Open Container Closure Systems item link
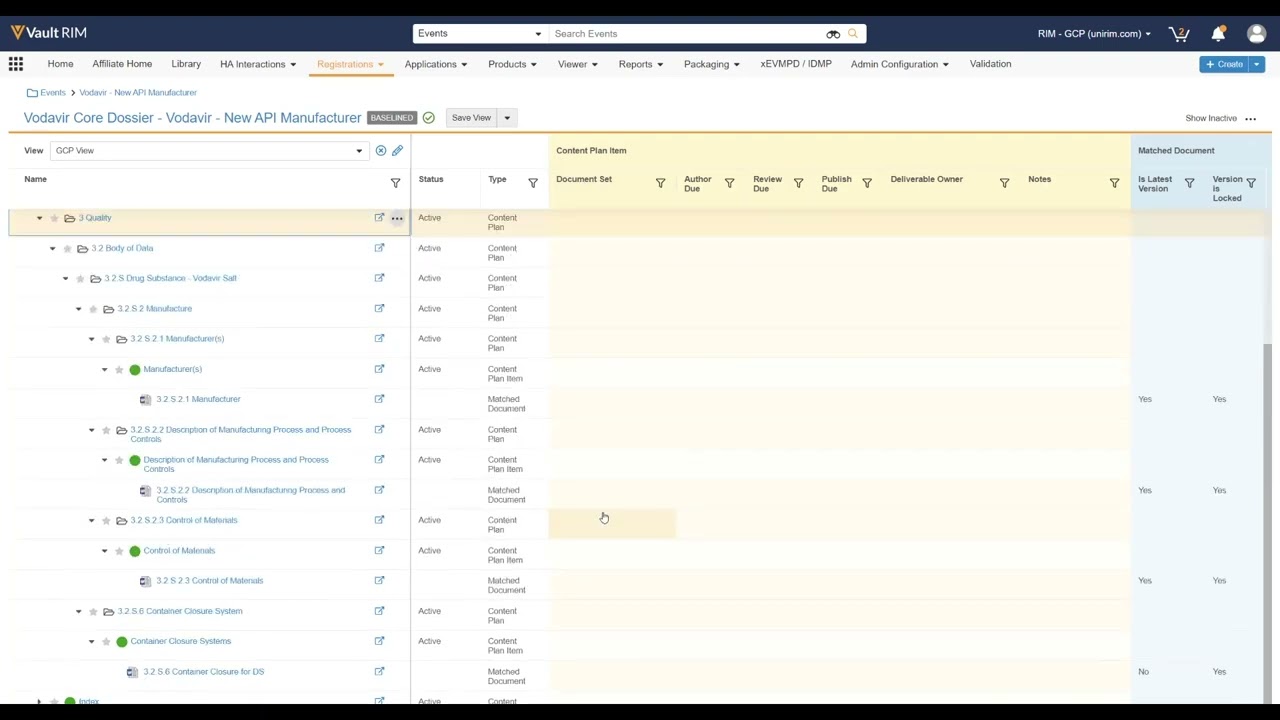 (x=181, y=641)
